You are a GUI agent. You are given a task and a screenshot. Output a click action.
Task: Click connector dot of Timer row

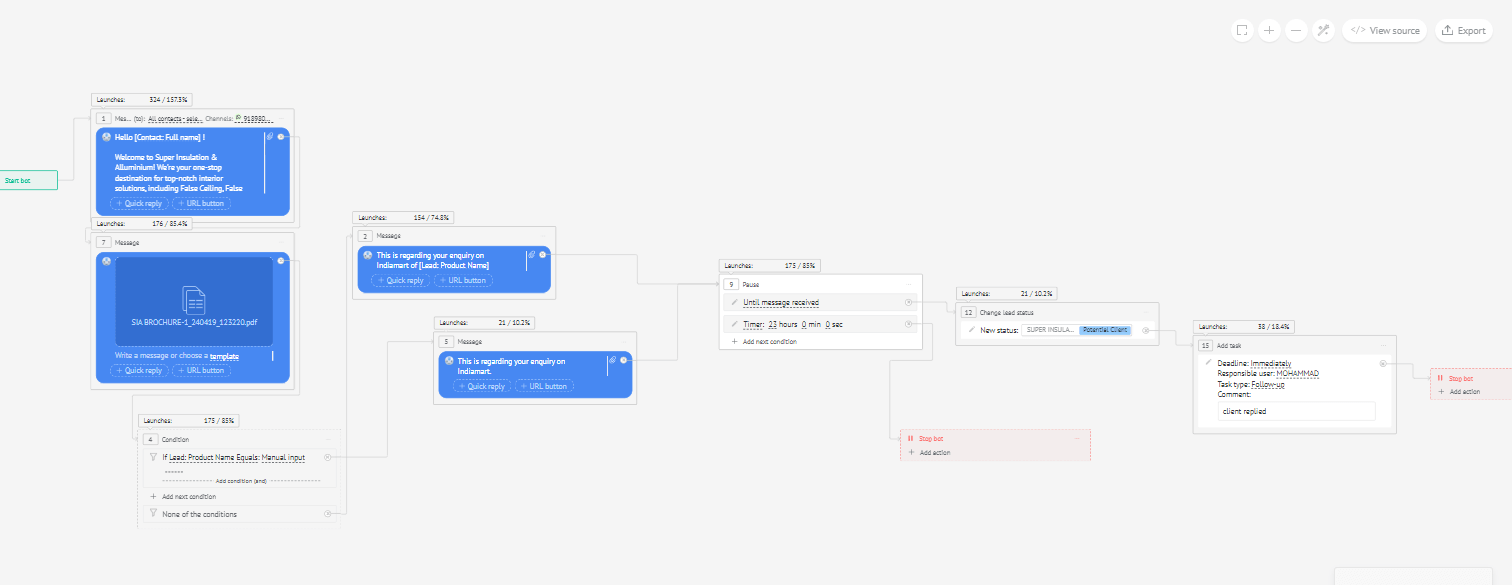point(908,324)
